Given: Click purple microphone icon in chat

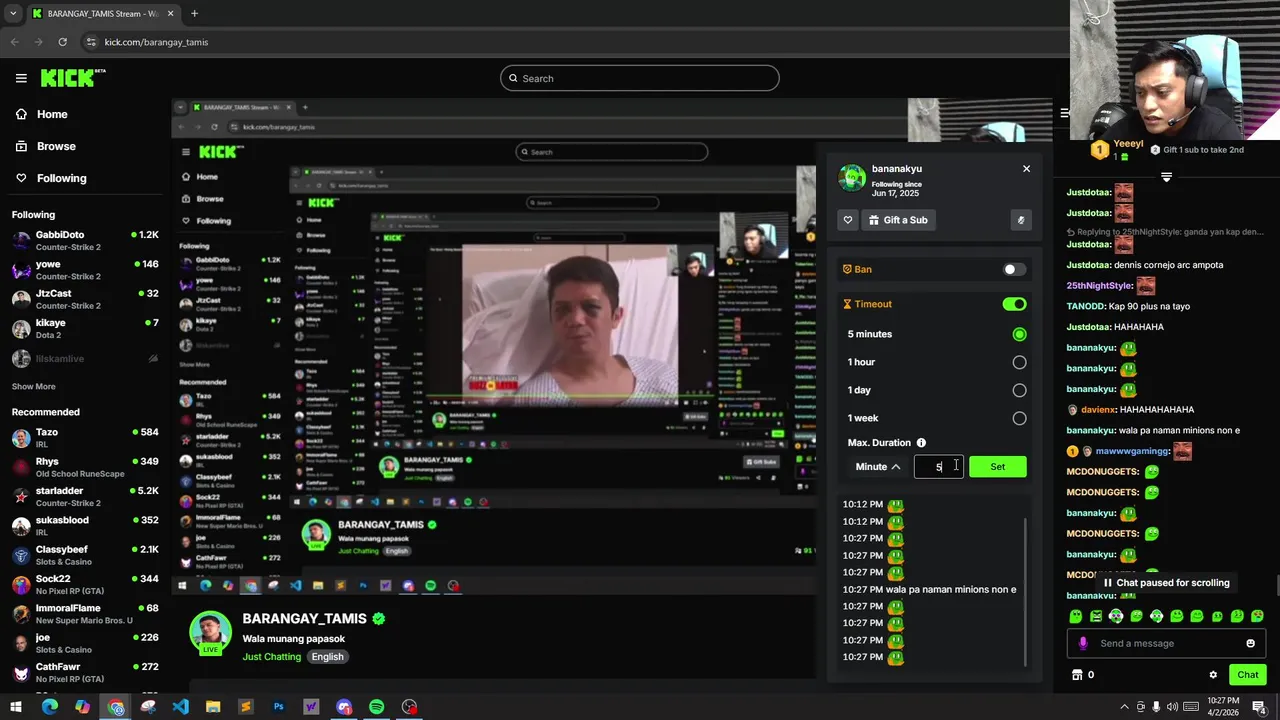Looking at the screenshot, I should 1083,643.
